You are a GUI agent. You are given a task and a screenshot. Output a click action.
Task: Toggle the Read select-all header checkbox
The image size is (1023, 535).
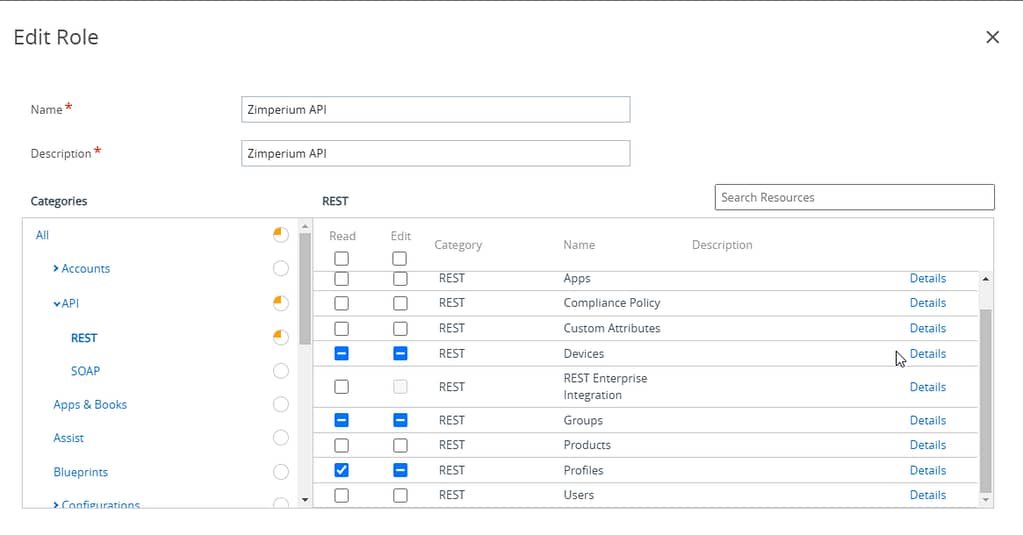coord(341,258)
